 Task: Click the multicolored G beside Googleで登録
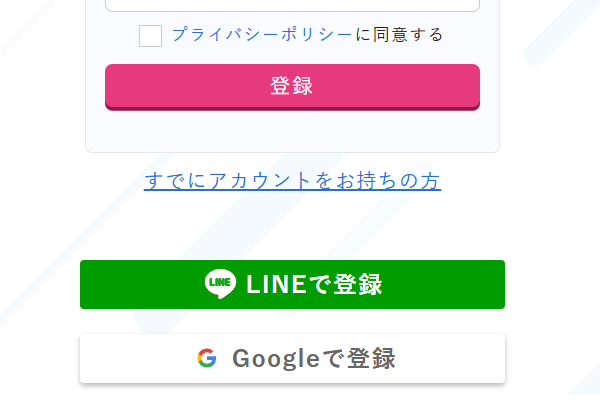[207, 358]
